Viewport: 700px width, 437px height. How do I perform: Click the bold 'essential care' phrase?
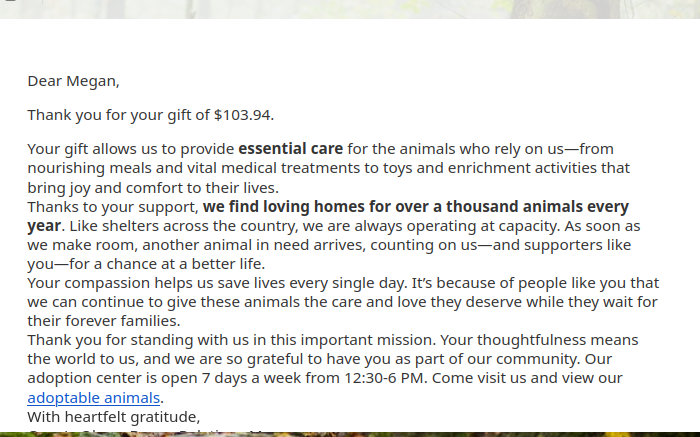point(291,149)
